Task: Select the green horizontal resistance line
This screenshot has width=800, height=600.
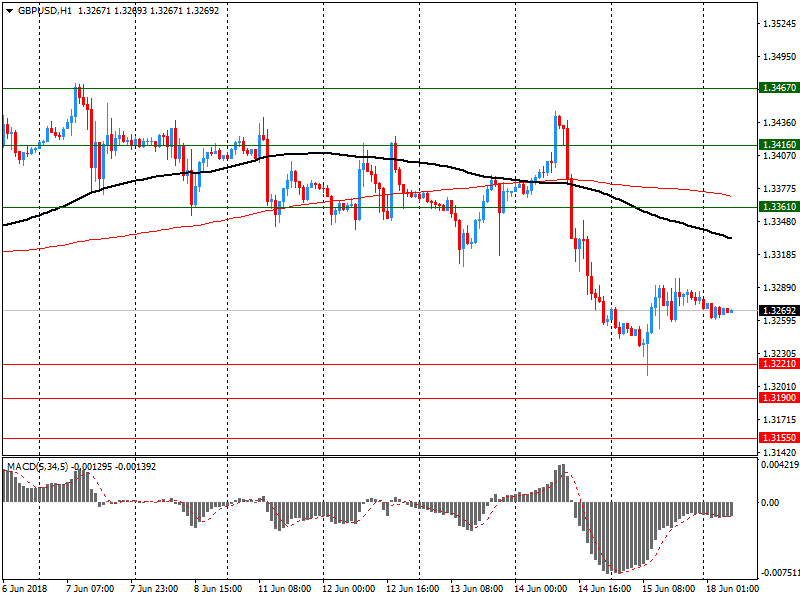Action: point(300,88)
